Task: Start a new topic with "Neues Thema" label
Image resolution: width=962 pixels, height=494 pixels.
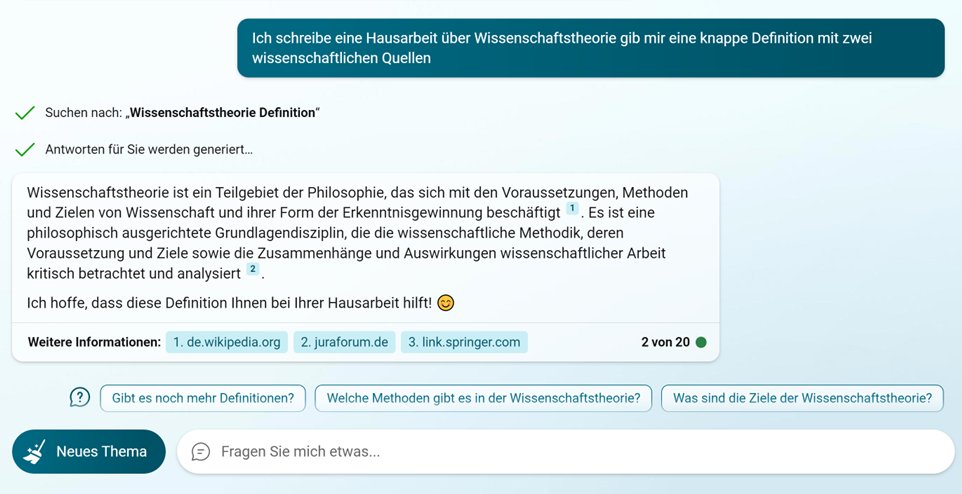Action: (x=101, y=452)
